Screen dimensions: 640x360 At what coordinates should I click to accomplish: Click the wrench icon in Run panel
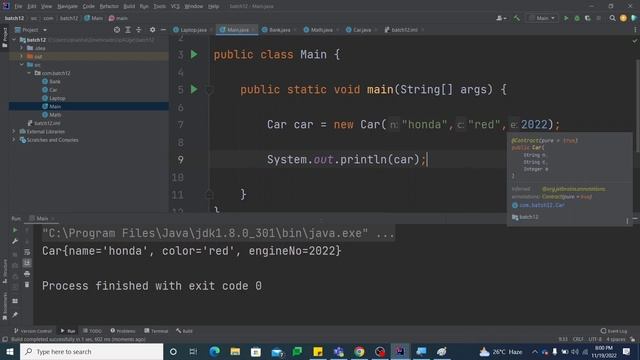pos(15,241)
